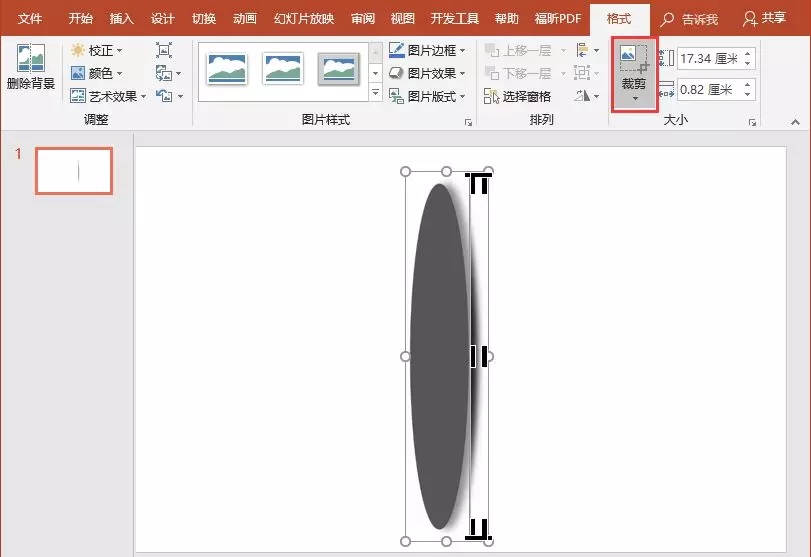The image size is (811, 557).
Task: Click the 共享 share button
Action: (764, 19)
